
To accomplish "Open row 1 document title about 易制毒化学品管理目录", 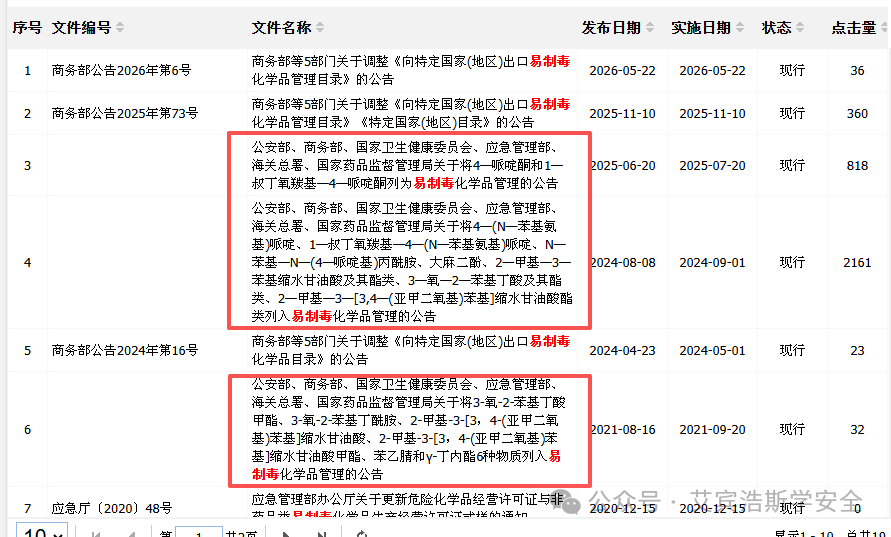I will (x=411, y=70).
